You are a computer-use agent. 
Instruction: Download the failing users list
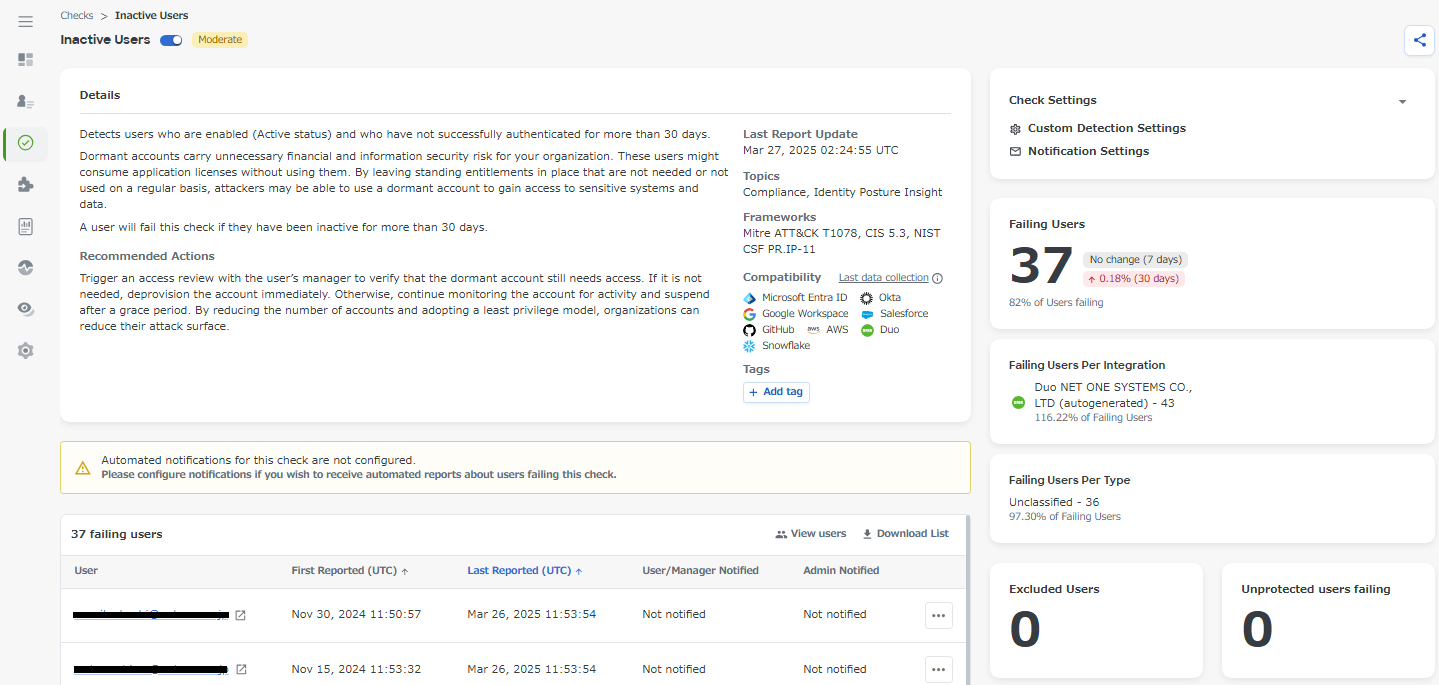pos(905,534)
